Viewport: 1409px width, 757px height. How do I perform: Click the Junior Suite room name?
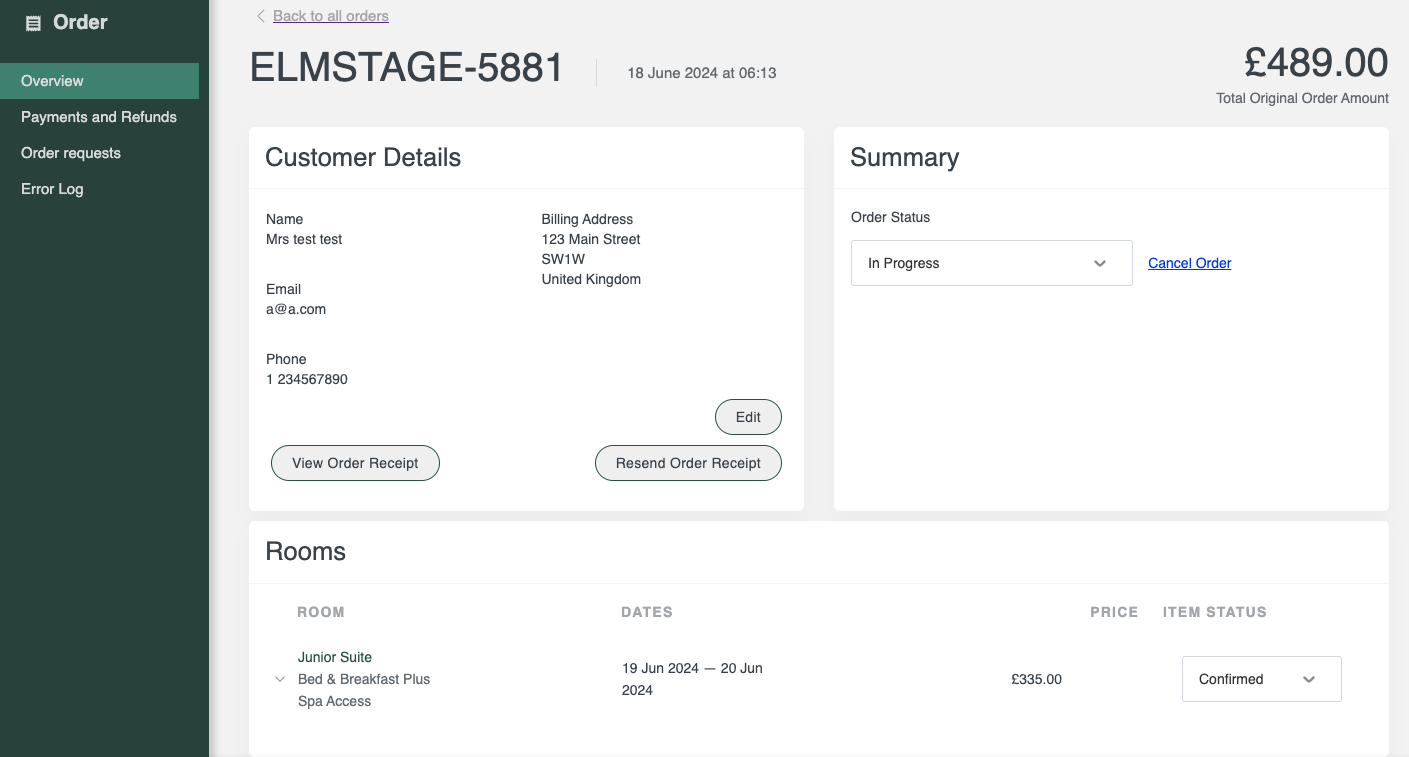335,657
